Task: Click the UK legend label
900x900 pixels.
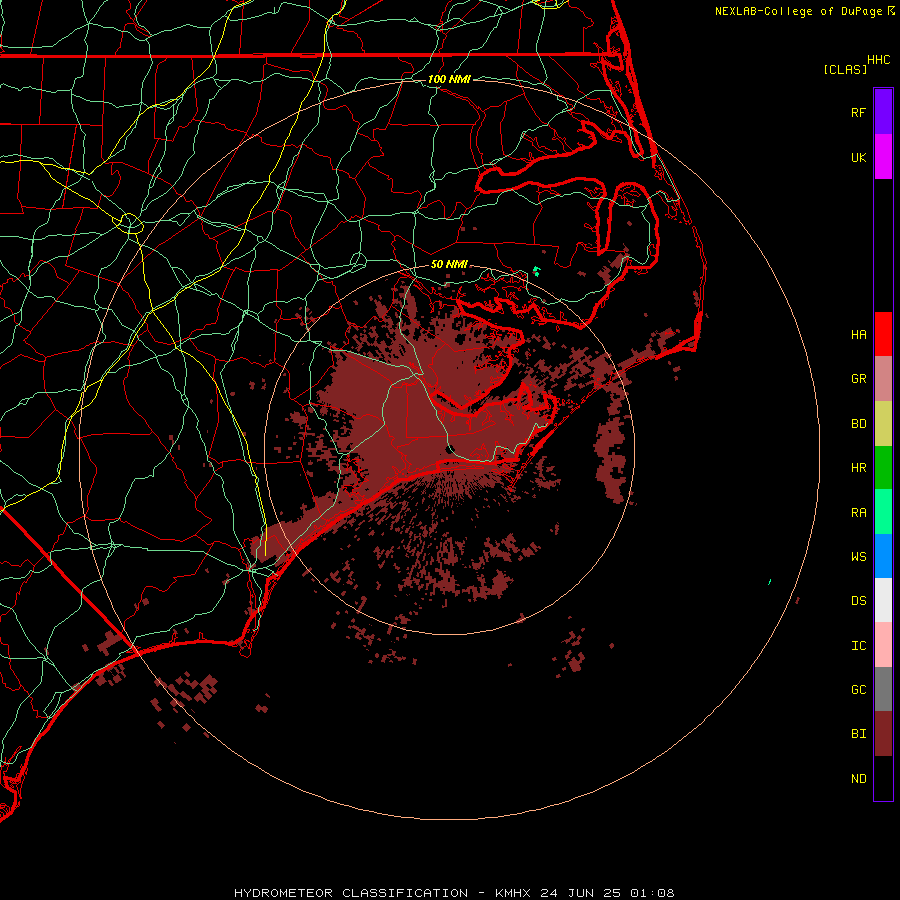Action: point(858,157)
